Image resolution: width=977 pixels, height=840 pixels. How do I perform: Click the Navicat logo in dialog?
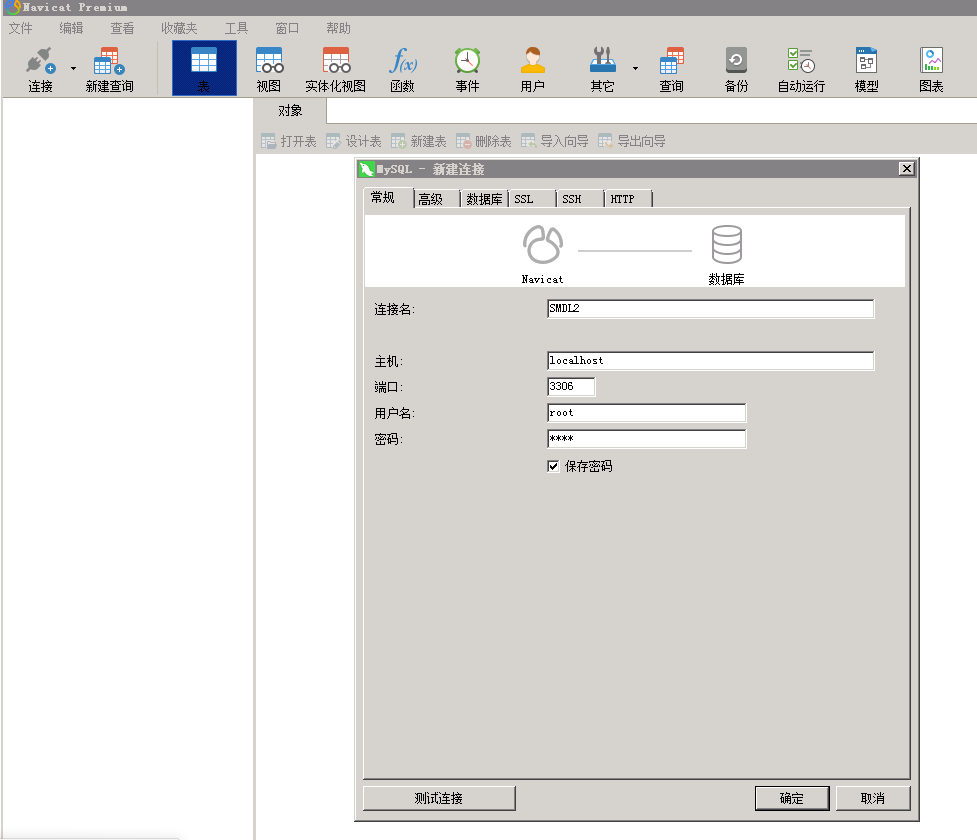click(x=542, y=245)
